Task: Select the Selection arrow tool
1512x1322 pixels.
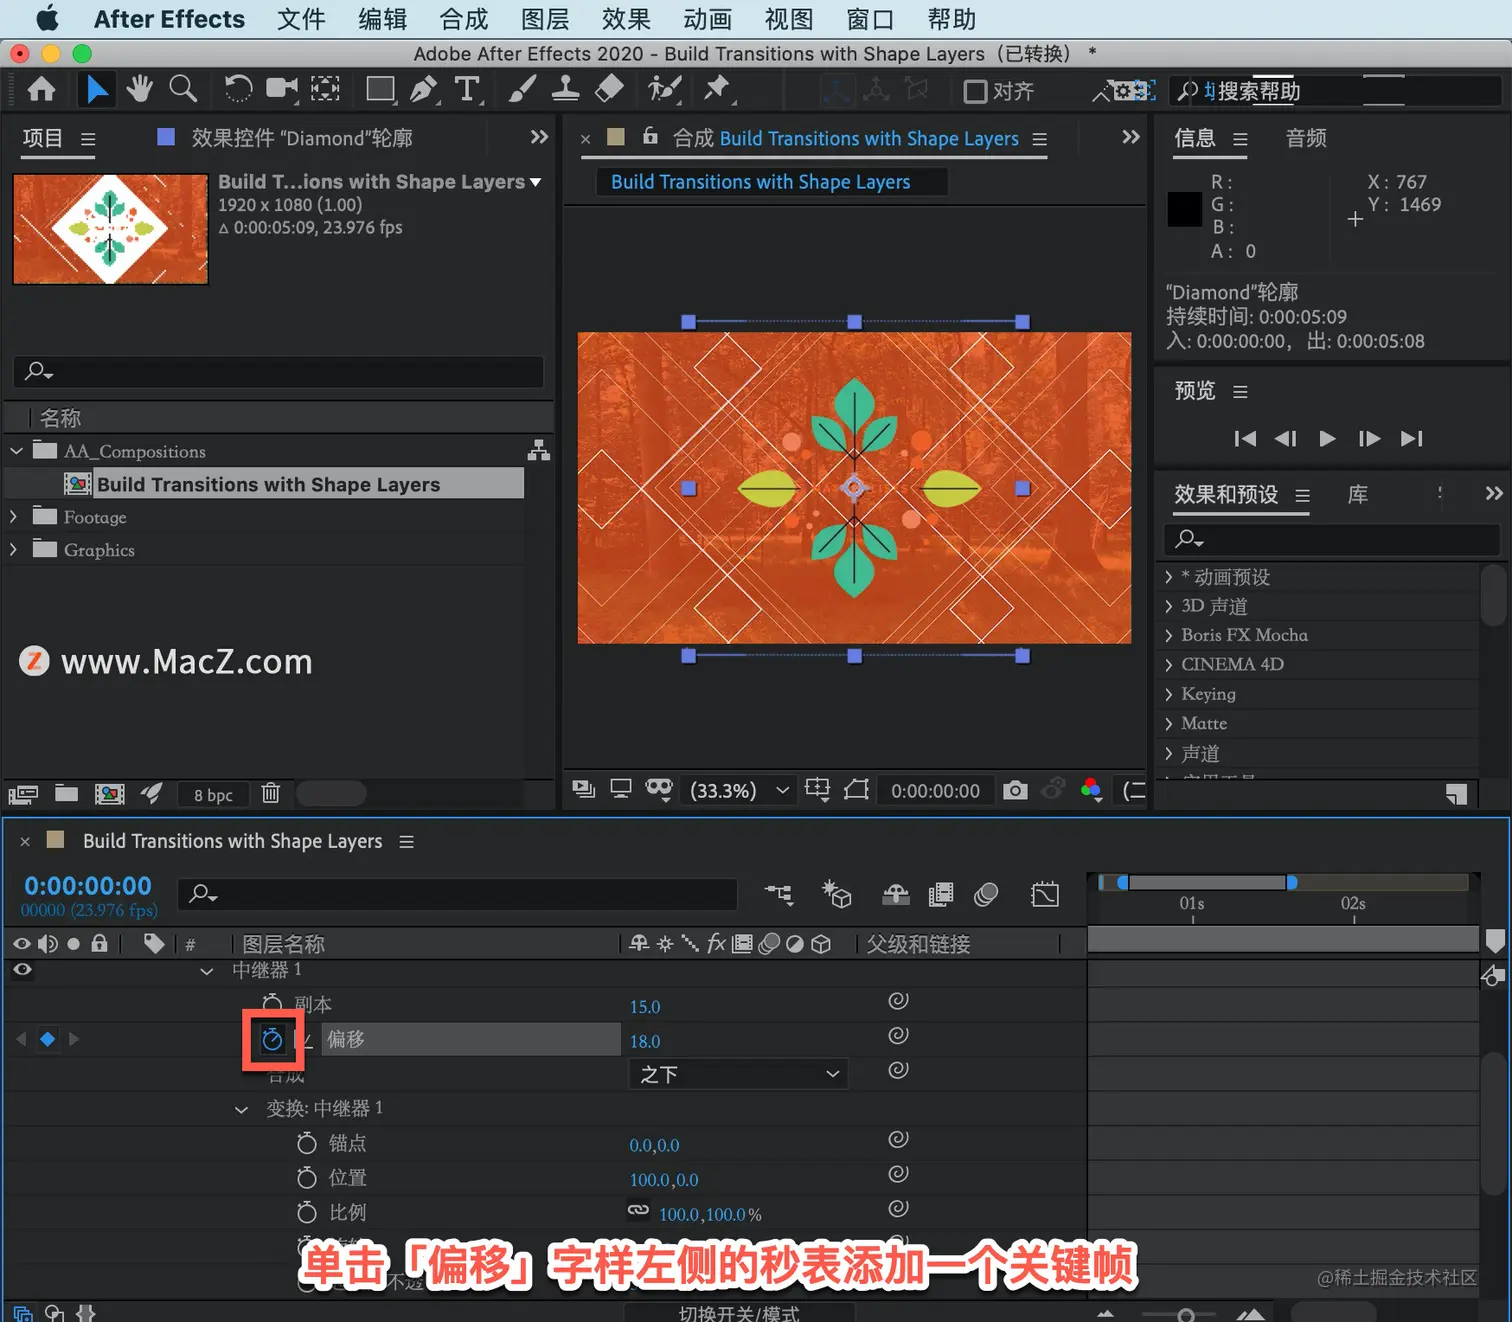Action: pos(97,90)
